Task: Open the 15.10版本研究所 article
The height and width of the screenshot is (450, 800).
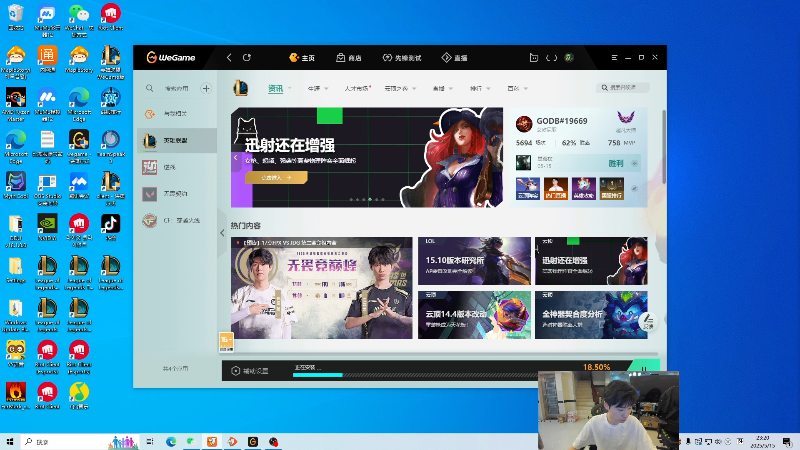Action: click(x=474, y=261)
